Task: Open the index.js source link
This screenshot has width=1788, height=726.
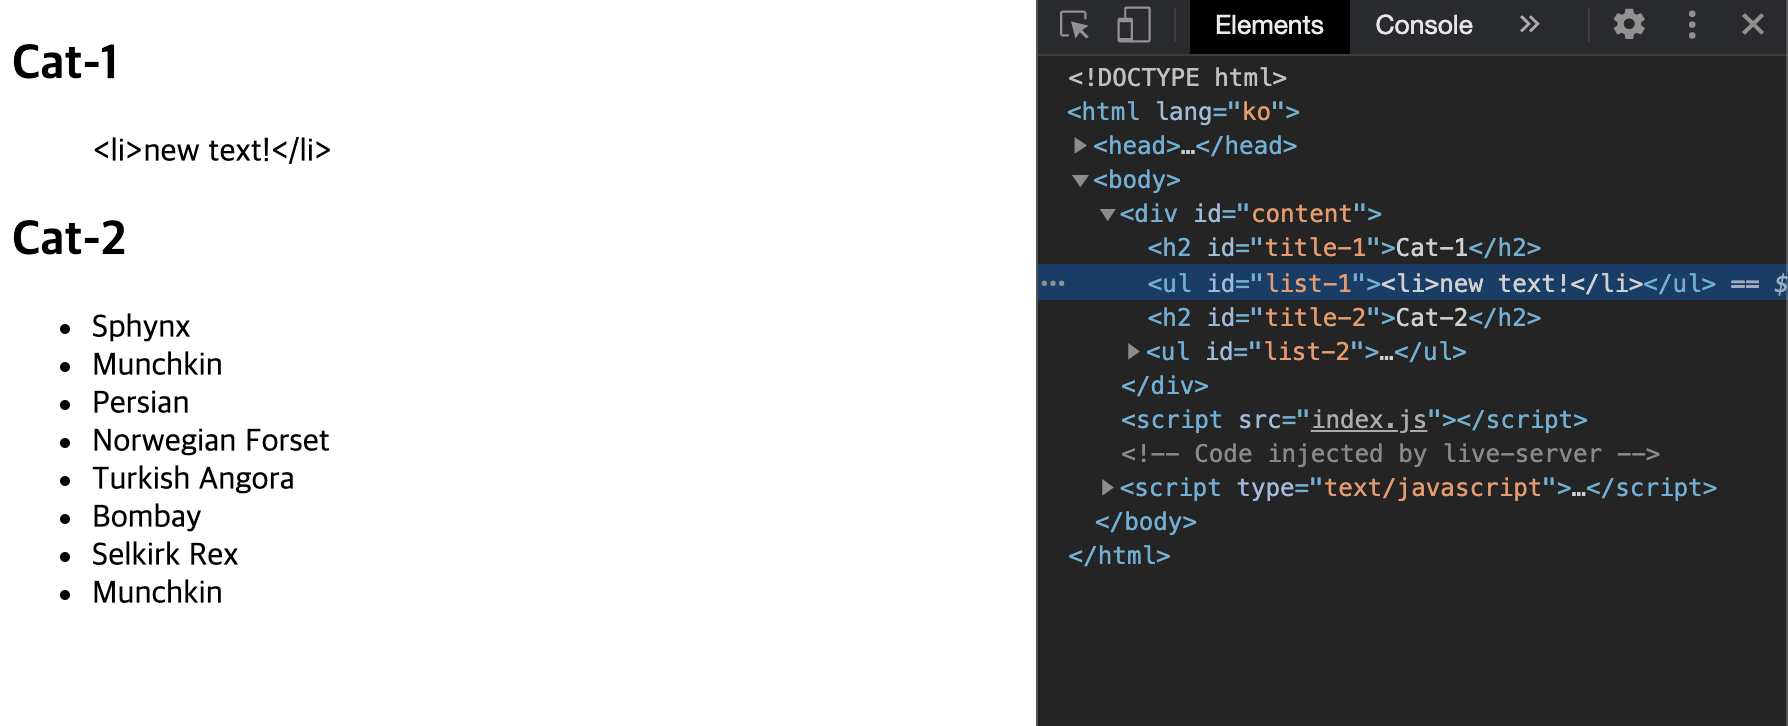Action: click(x=1369, y=420)
